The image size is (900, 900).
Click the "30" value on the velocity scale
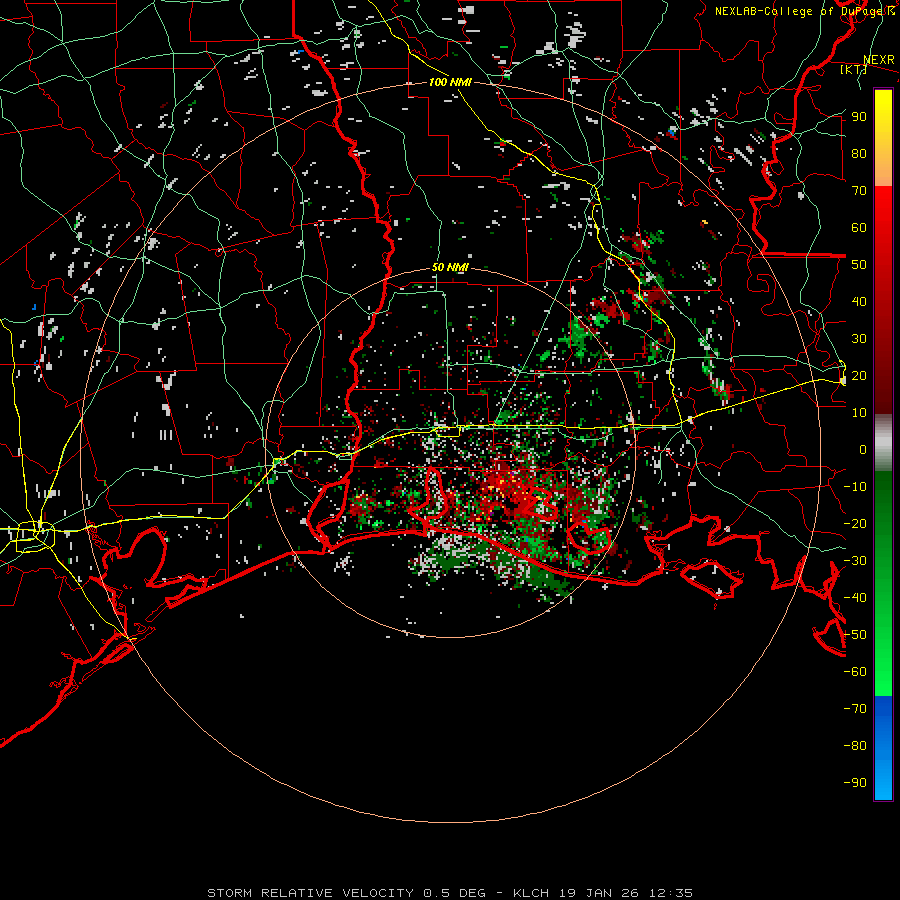point(859,339)
